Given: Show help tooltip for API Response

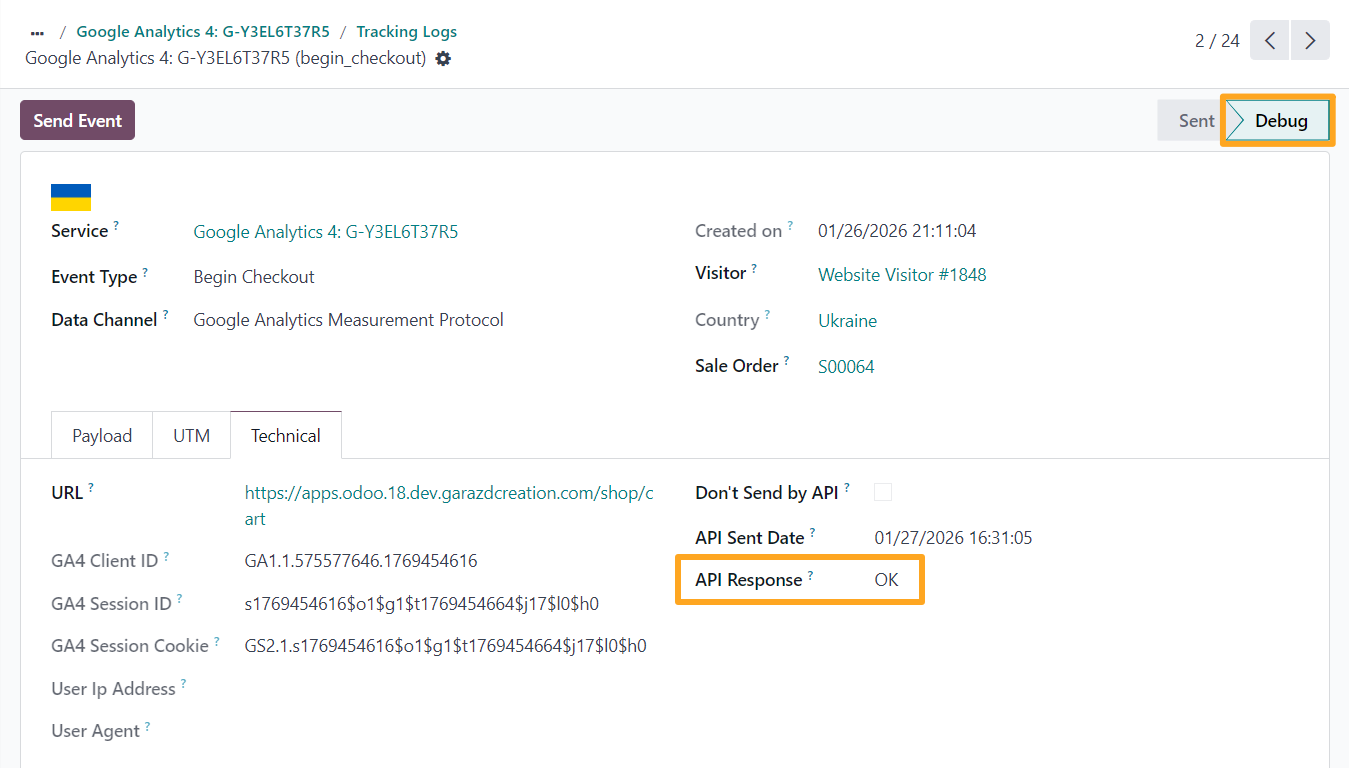Looking at the screenshot, I should click(810, 575).
